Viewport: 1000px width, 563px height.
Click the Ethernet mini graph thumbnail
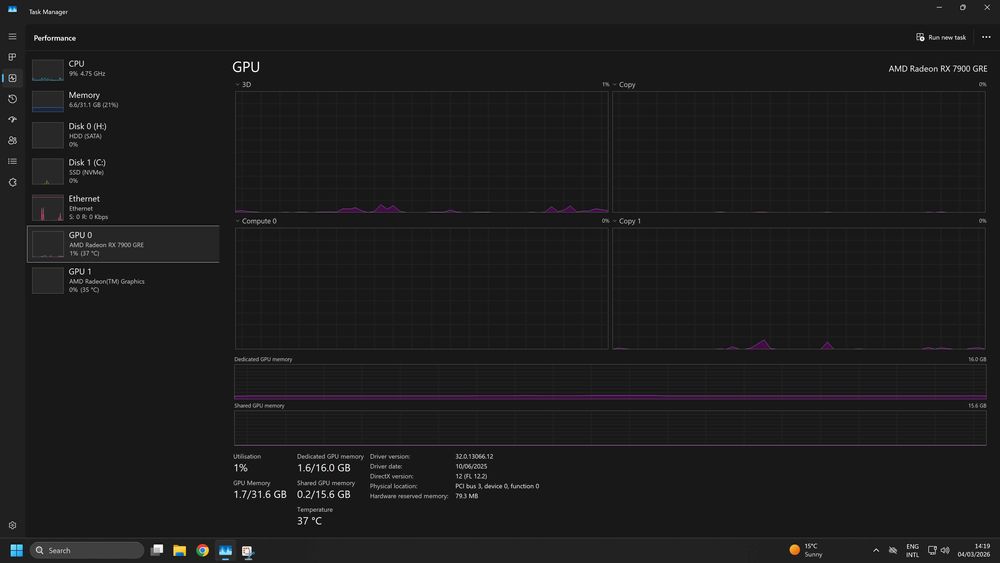(48, 208)
